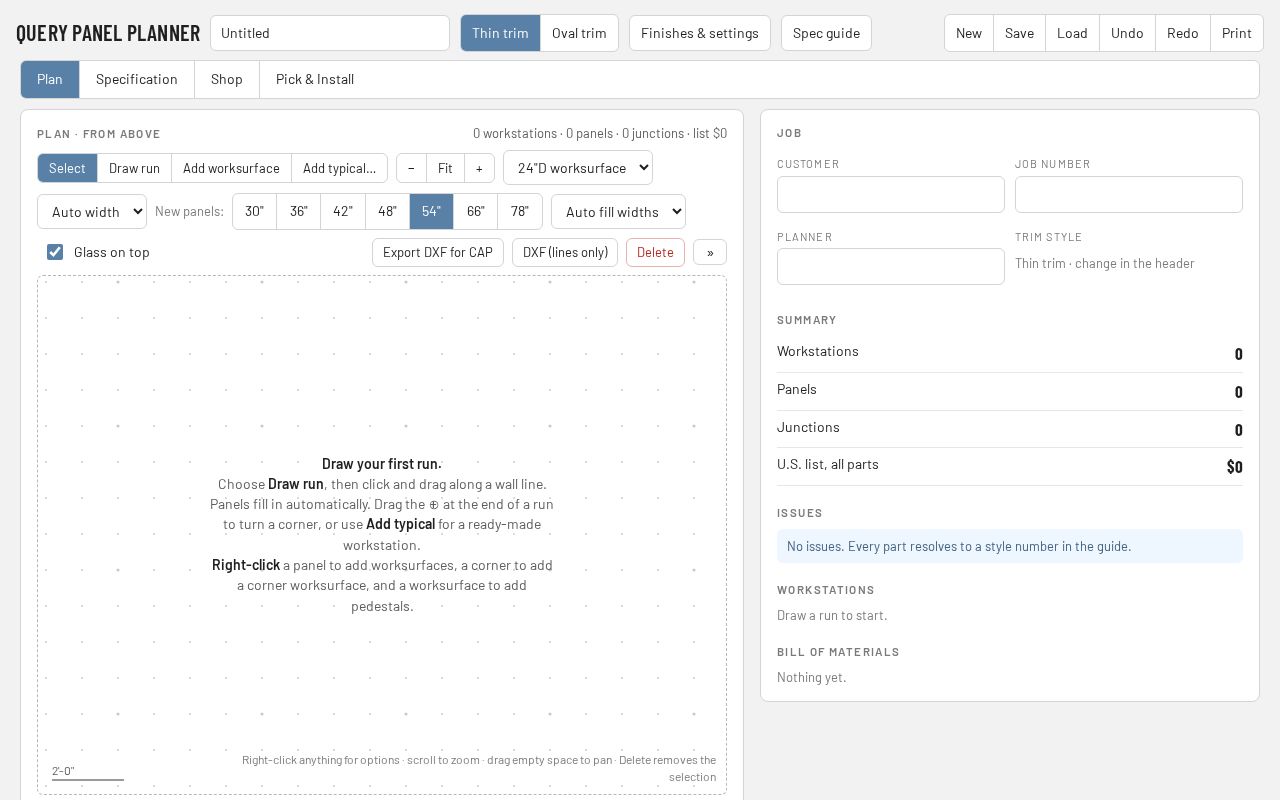Focus the Untitled project name field
The width and height of the screenshot is (1280, 800).
point(330,33)
